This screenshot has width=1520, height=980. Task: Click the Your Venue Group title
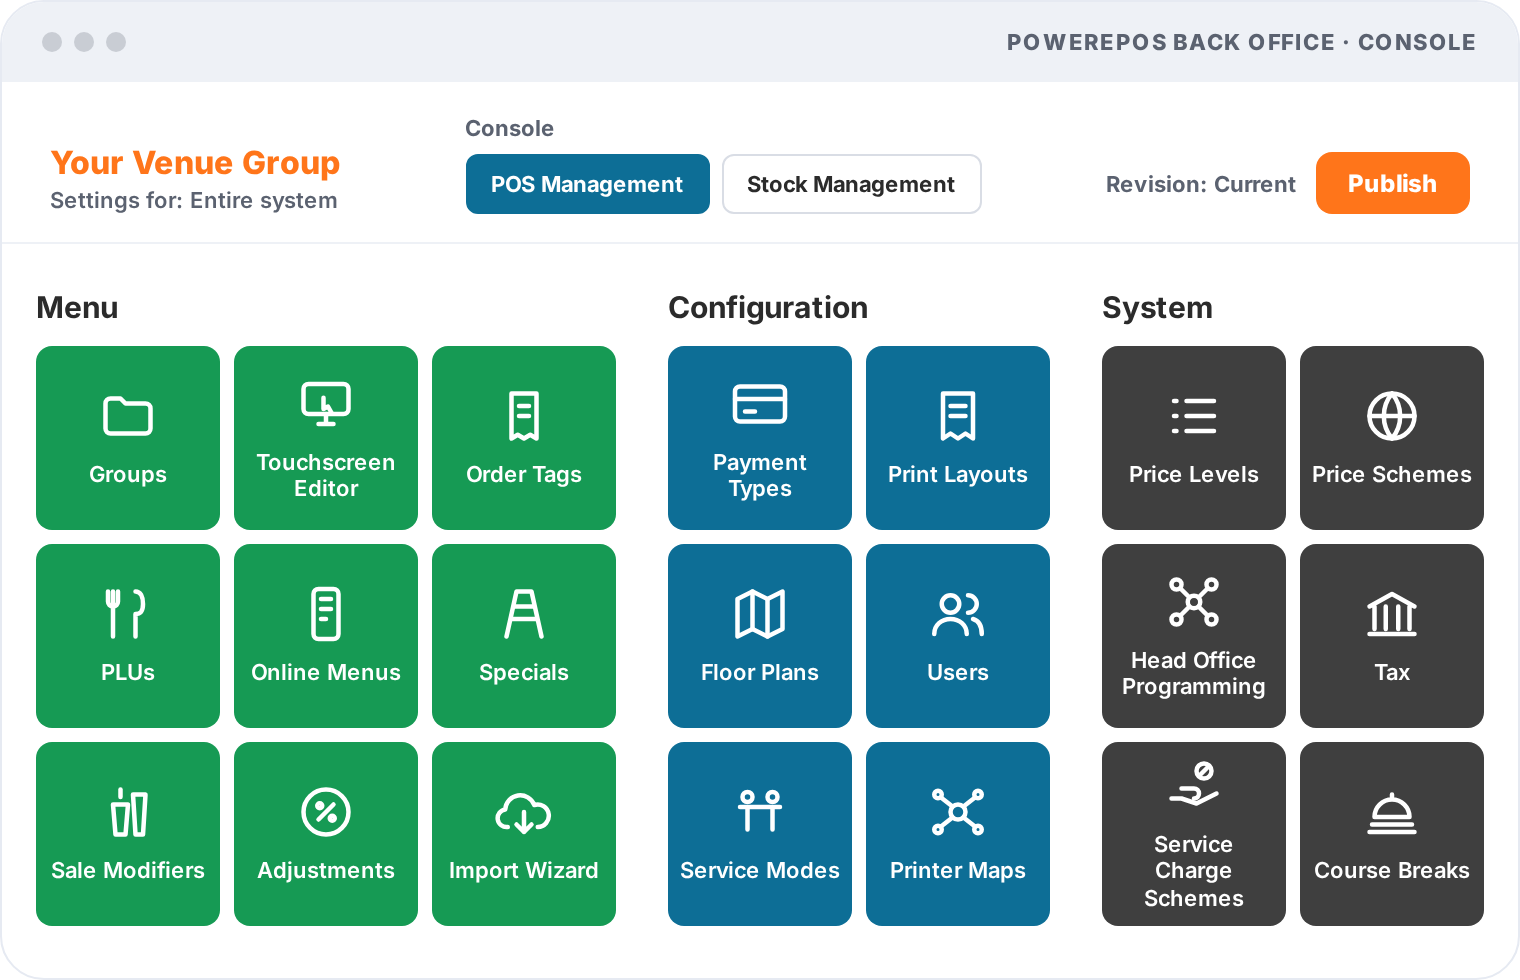coord(196,163)
